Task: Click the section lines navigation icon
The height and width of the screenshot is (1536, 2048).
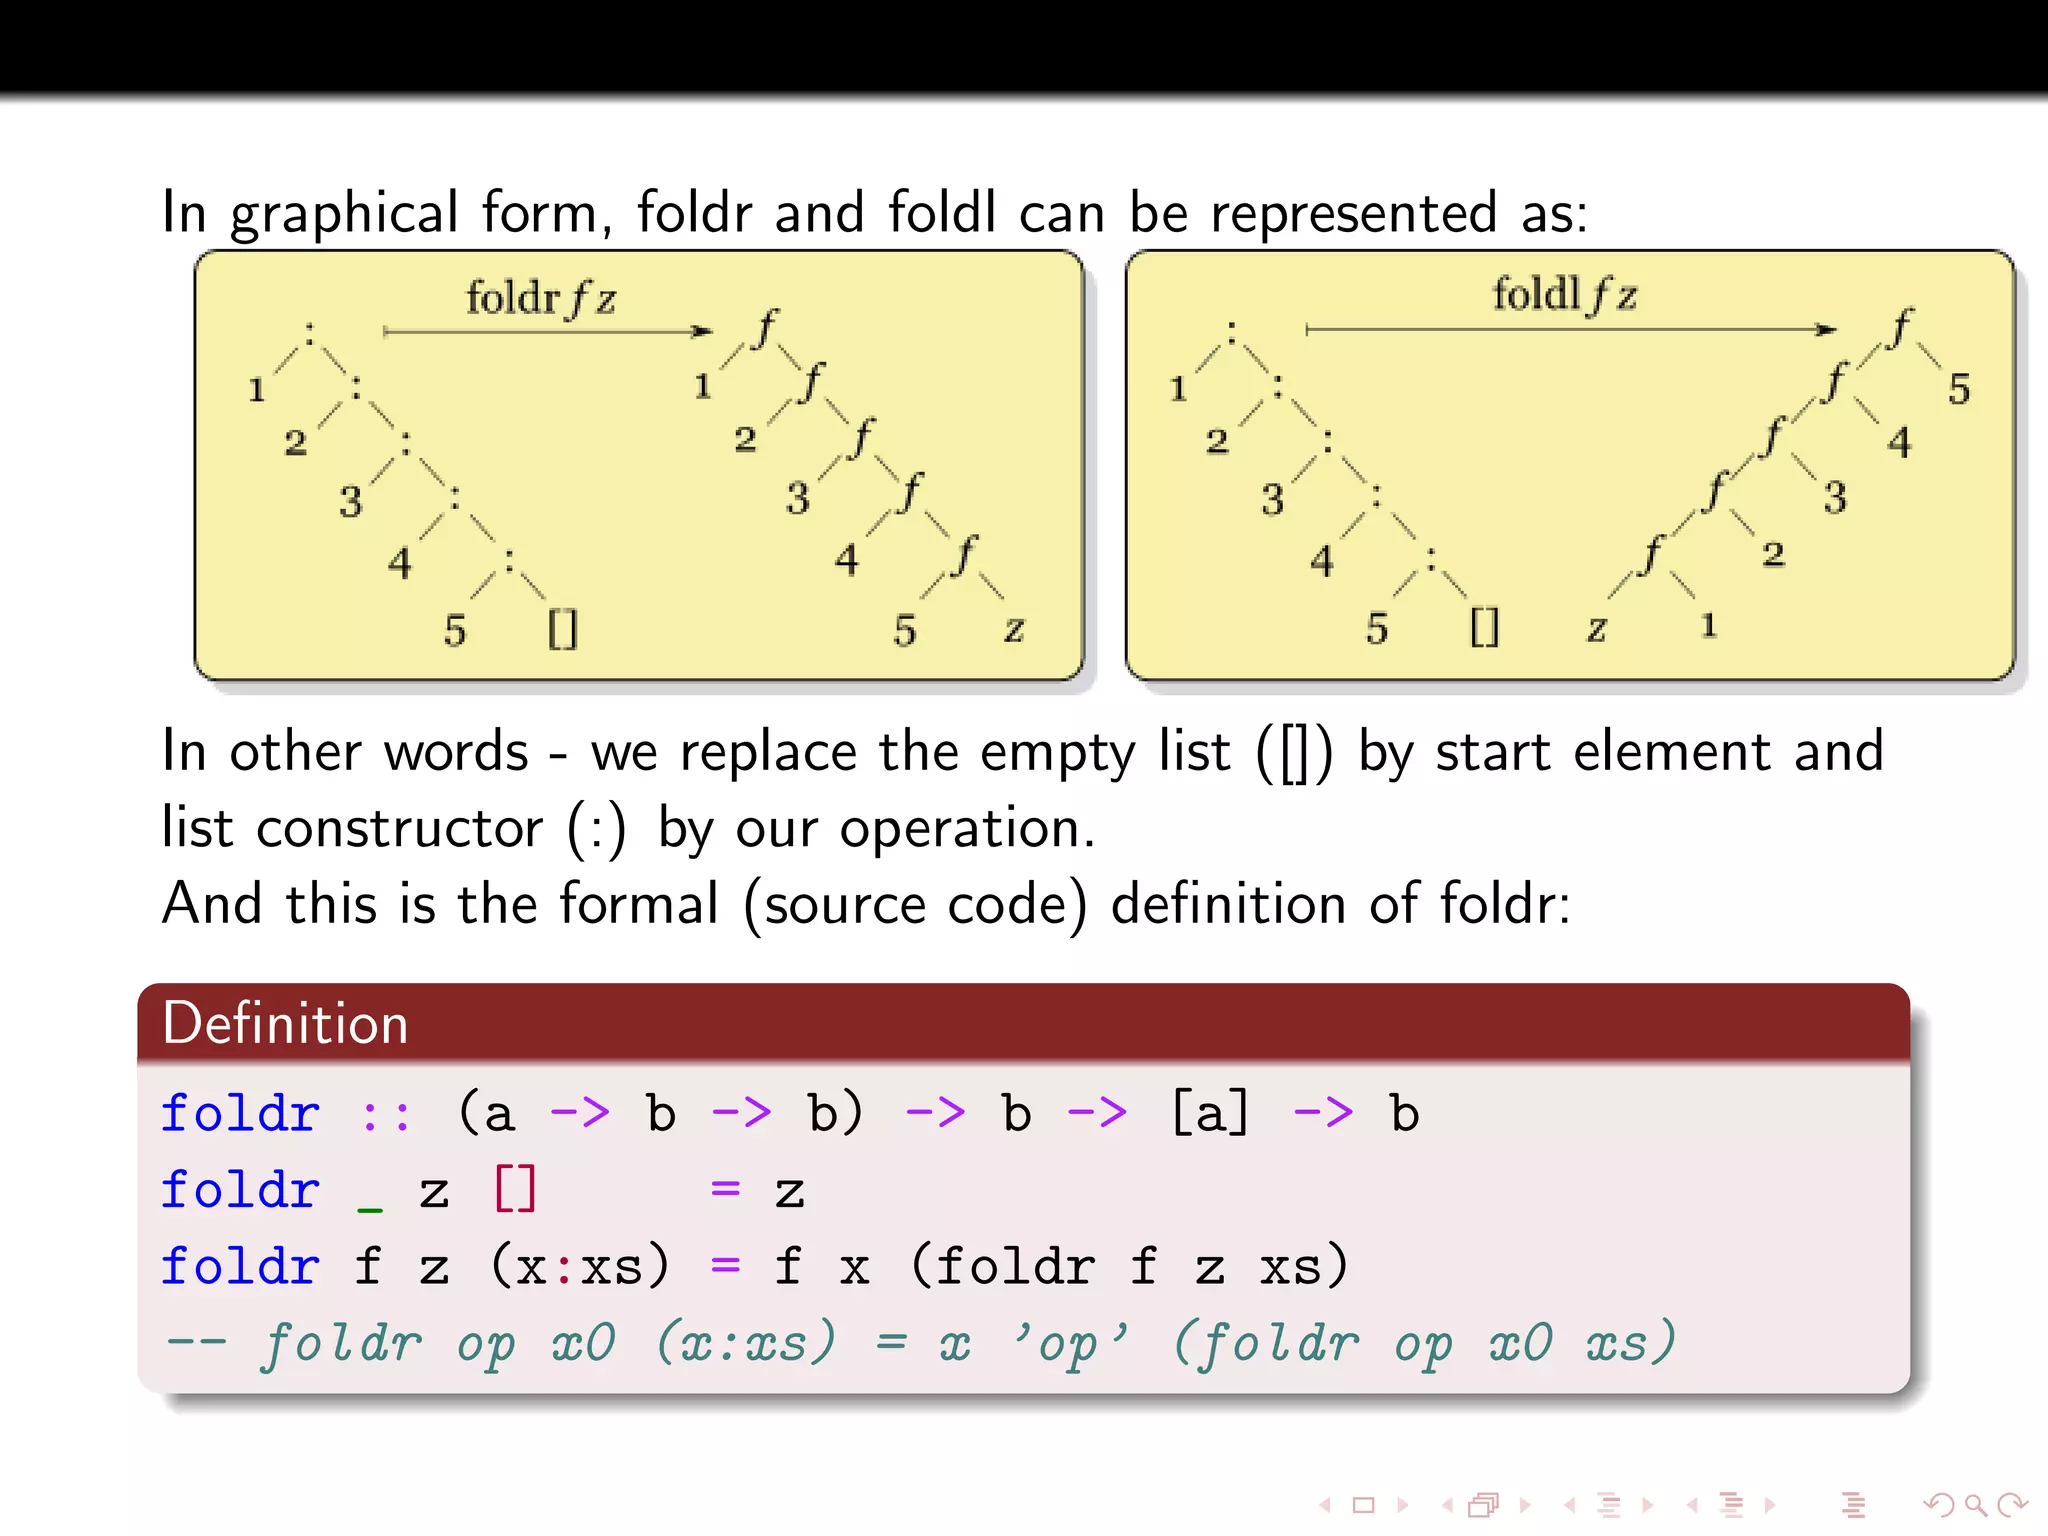Action: pos(1731,1504)
